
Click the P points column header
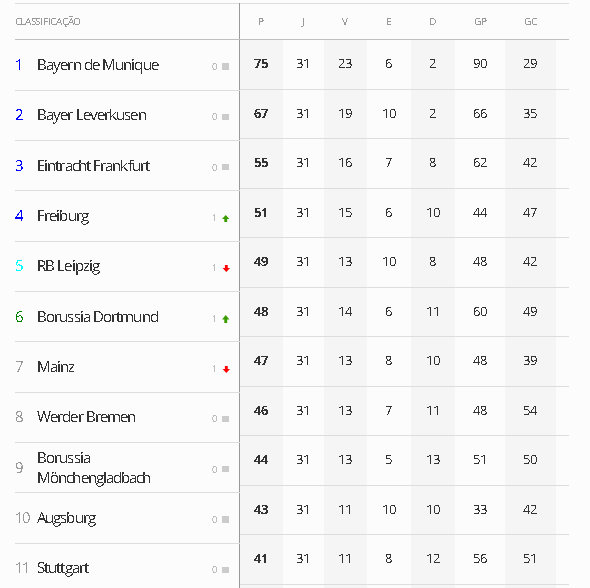[261, 22]
